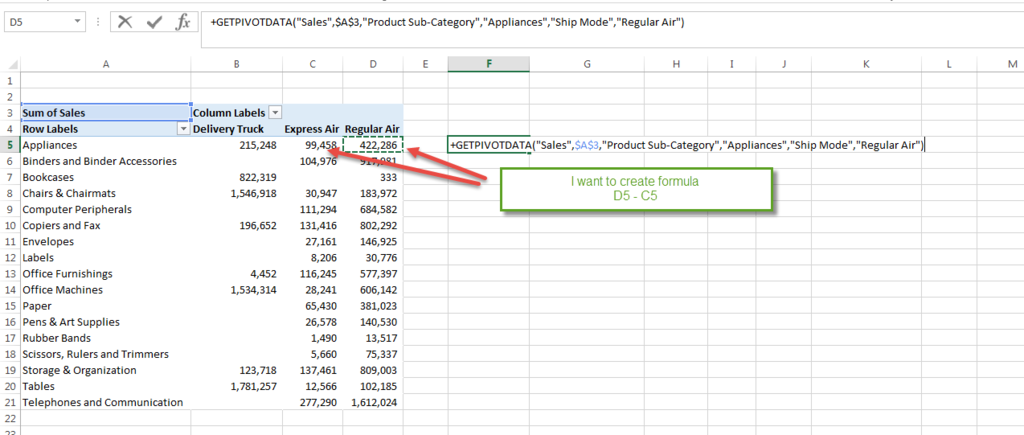Select column B header
This screenshot has height=435, width=1024.
236,63
